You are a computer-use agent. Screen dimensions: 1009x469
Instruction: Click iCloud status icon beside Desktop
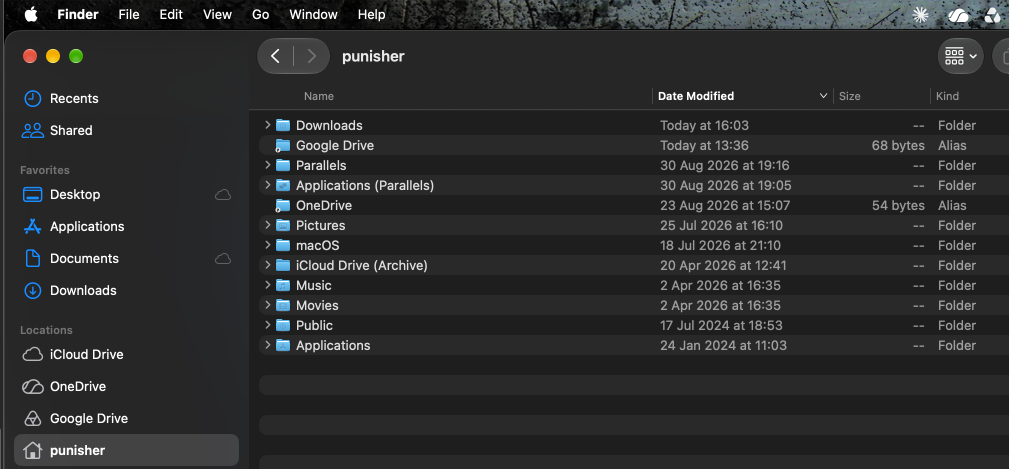click(223, 194)
